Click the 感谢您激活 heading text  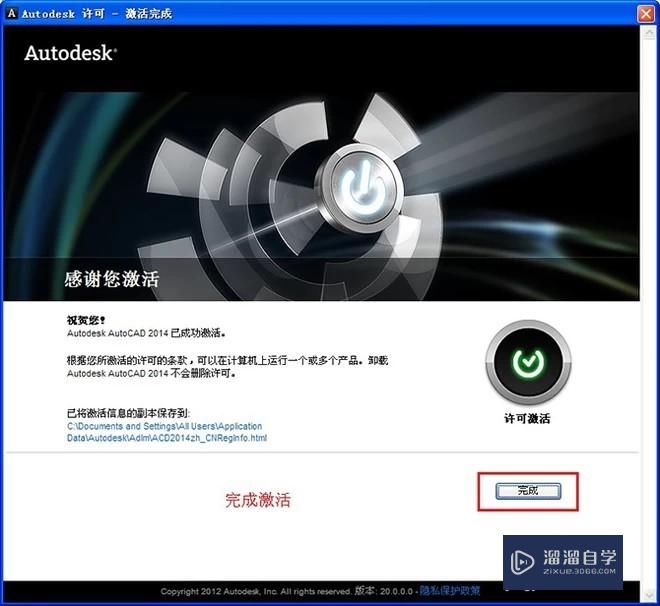click(x=112, y=279)
